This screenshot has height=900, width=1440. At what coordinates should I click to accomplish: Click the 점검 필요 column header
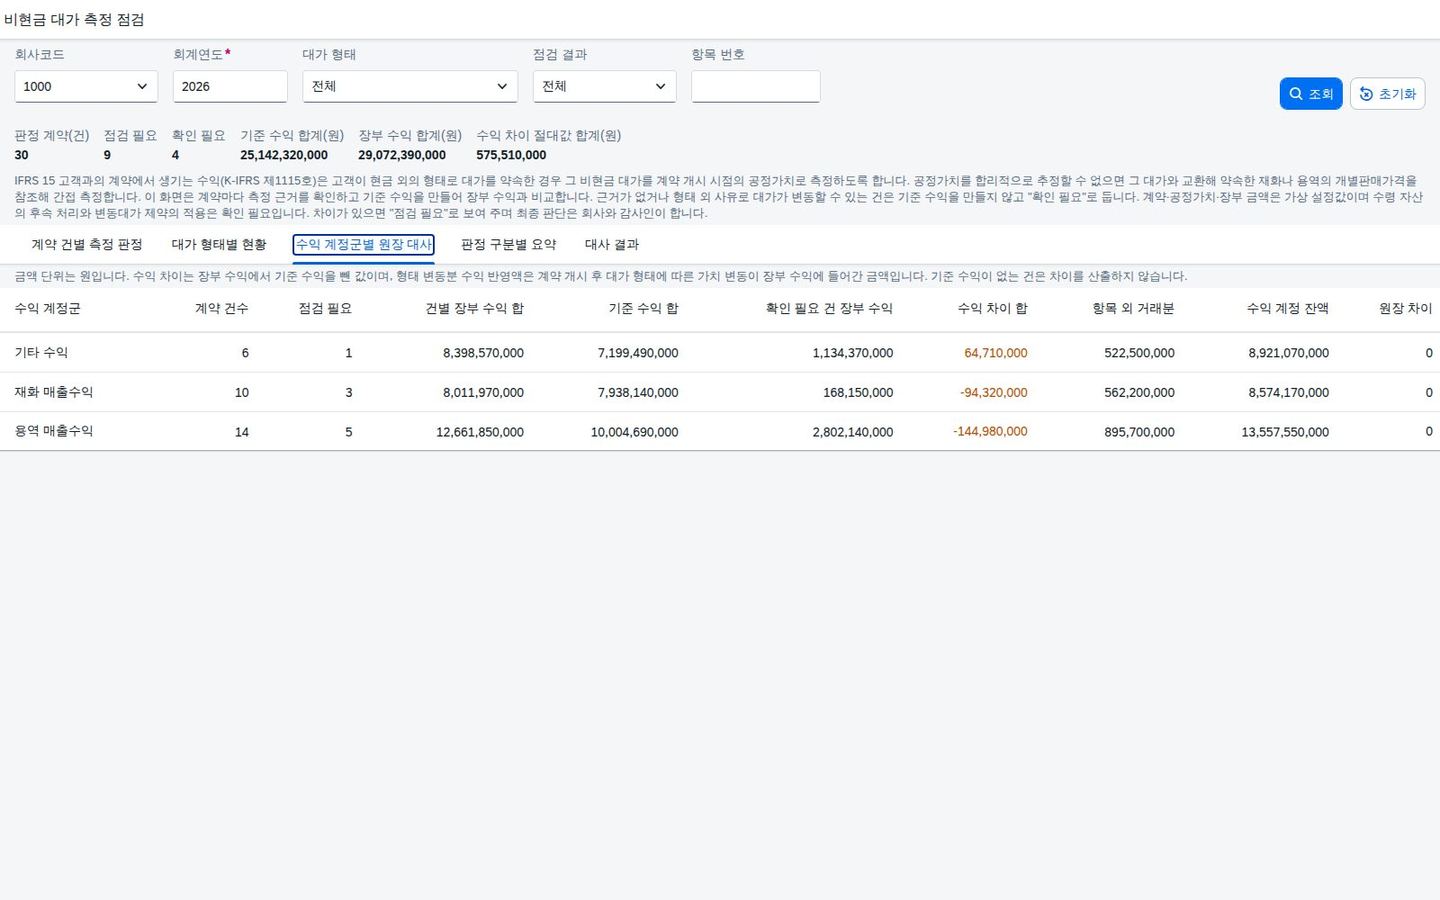pyautogui.click(x=325, y=309)
